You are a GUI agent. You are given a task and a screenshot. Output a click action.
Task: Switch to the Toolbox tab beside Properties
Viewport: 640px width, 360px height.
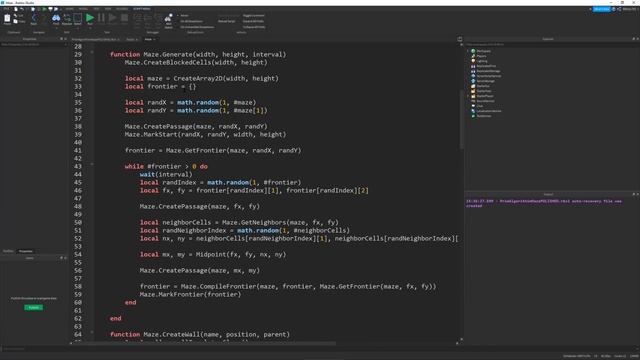click(8, 251)
